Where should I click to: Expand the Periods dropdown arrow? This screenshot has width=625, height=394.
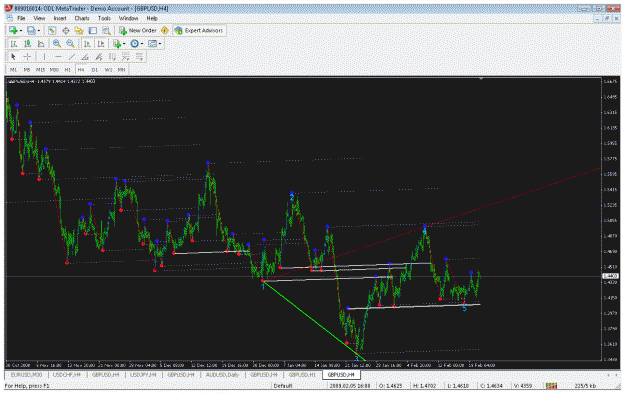tap(142, 44)
